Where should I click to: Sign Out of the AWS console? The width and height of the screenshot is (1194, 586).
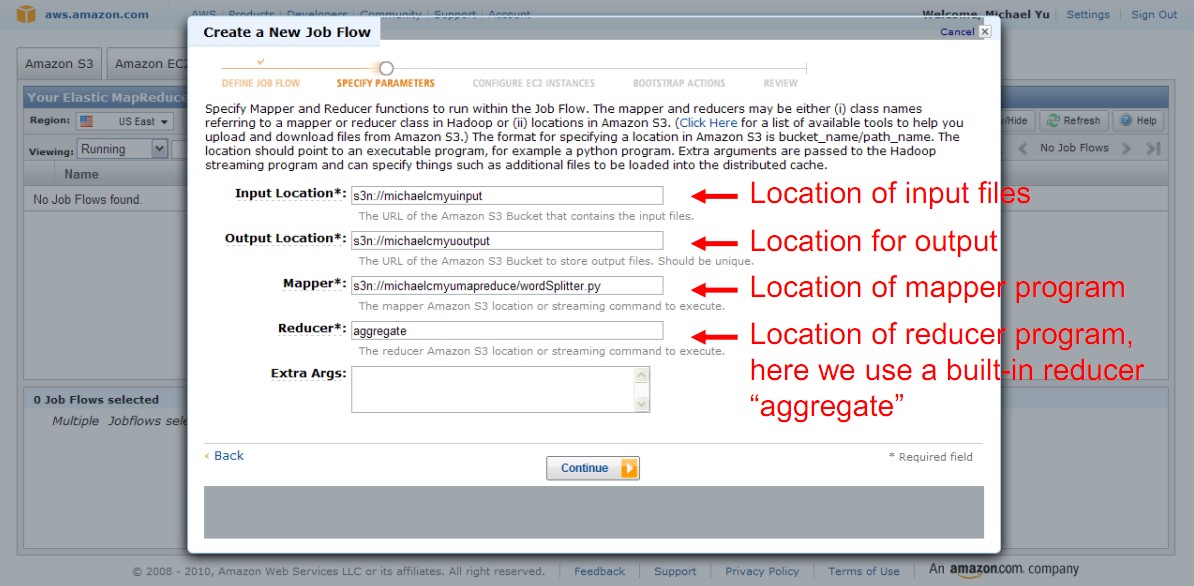coord(1154,14)
